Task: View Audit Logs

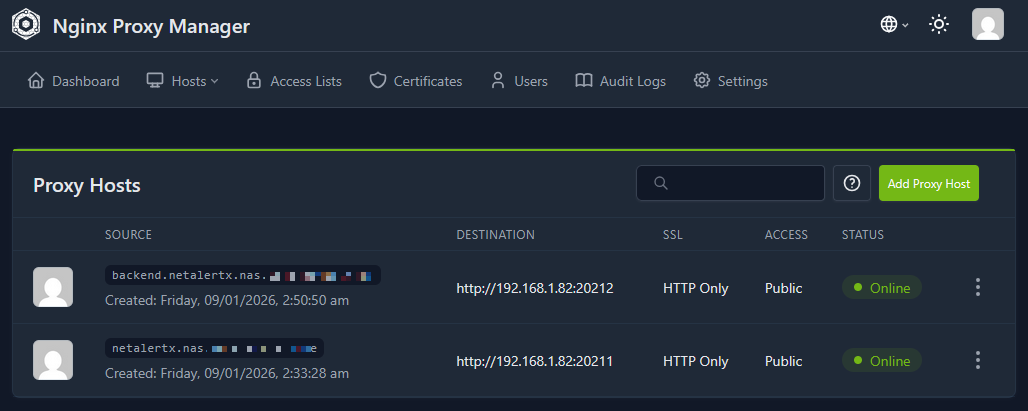Action: click(x=620, y=81)
